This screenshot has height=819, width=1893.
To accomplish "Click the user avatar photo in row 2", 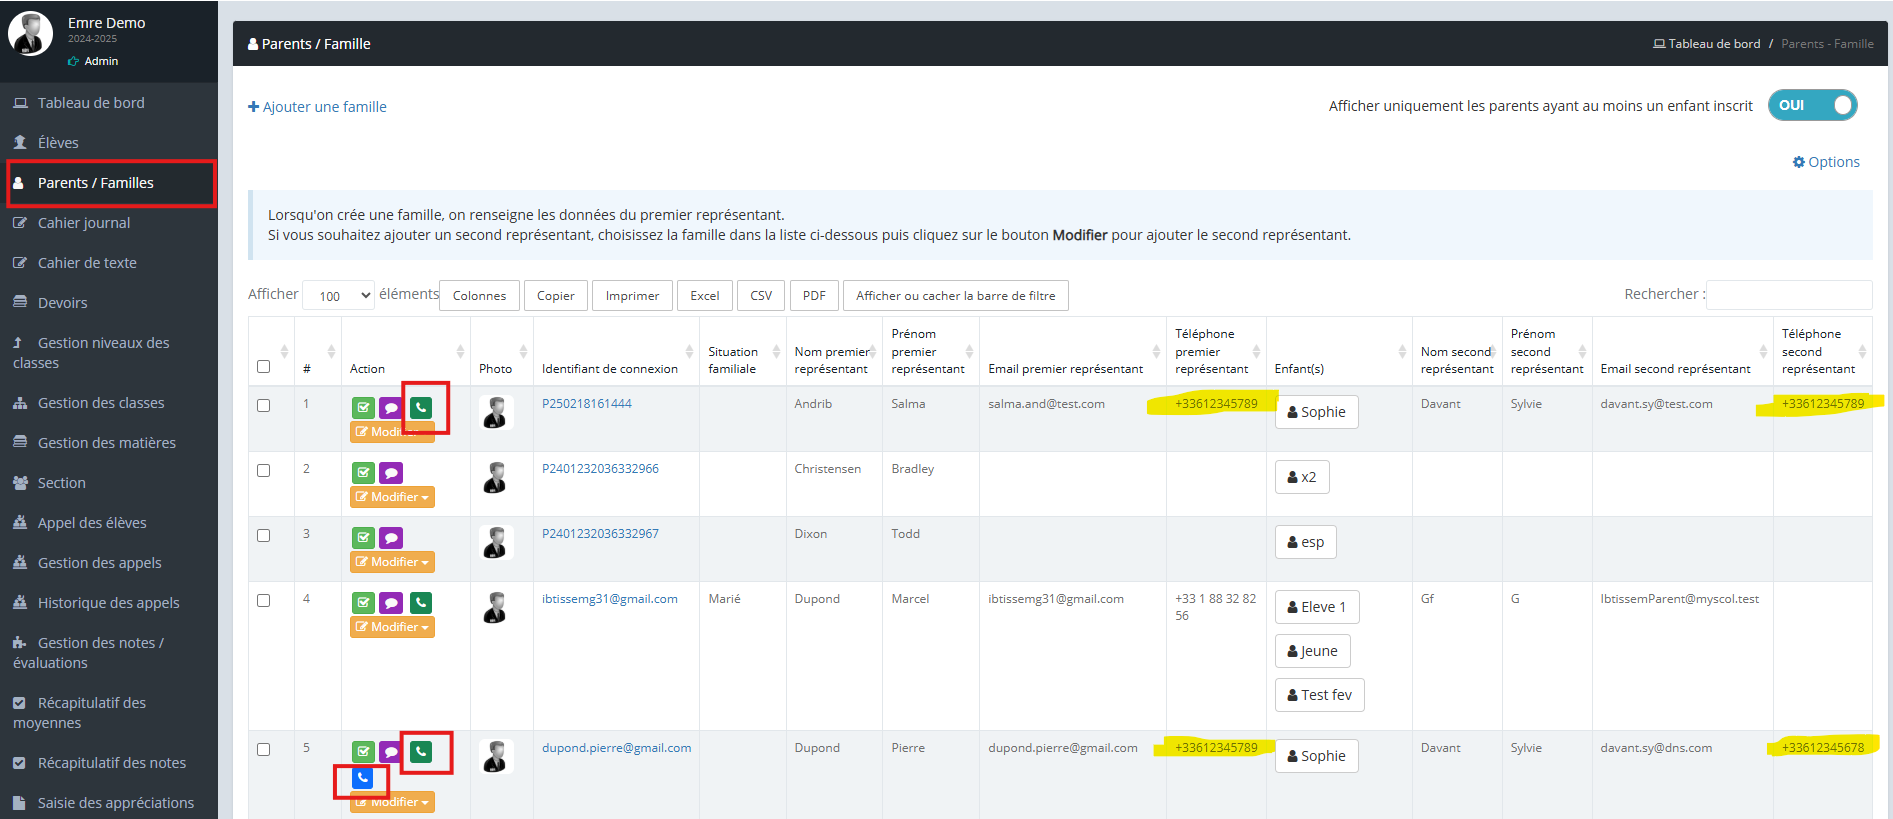I will (x=495, y=477).
